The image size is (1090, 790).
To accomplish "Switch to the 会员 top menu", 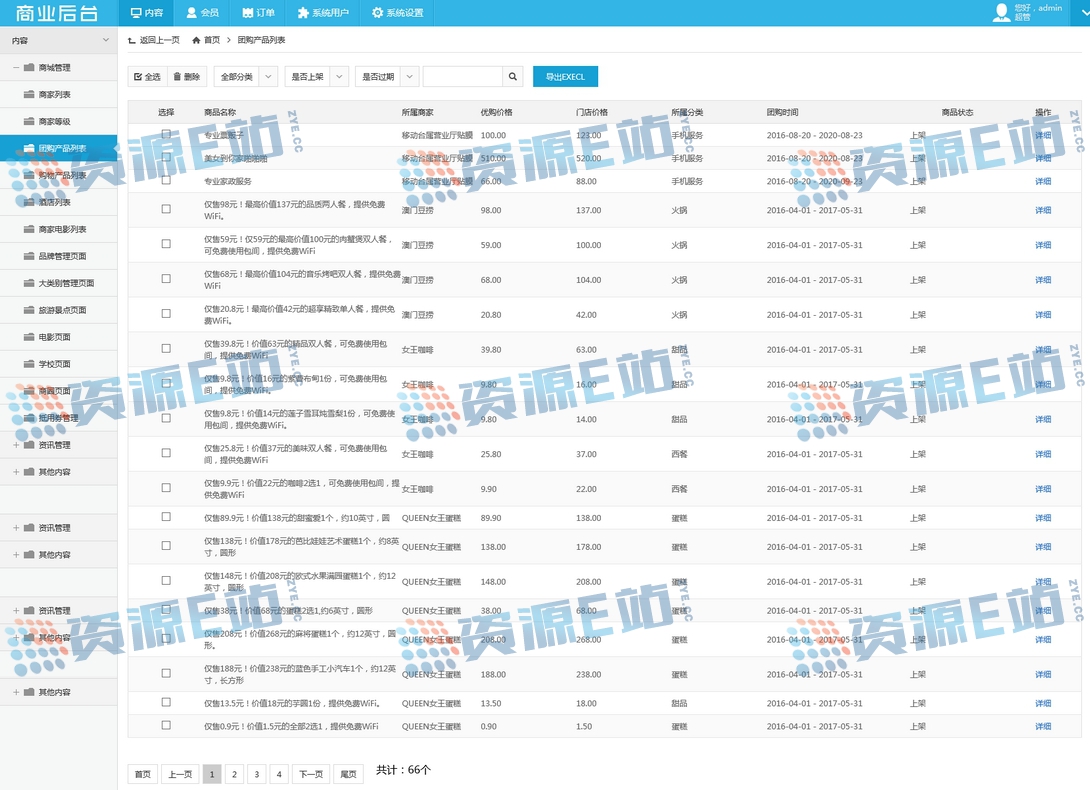I will tap(202, 13).
